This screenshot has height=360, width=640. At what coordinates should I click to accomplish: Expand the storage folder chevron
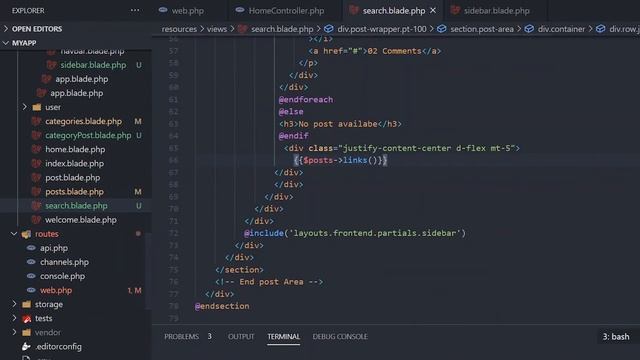coord(14,304)
